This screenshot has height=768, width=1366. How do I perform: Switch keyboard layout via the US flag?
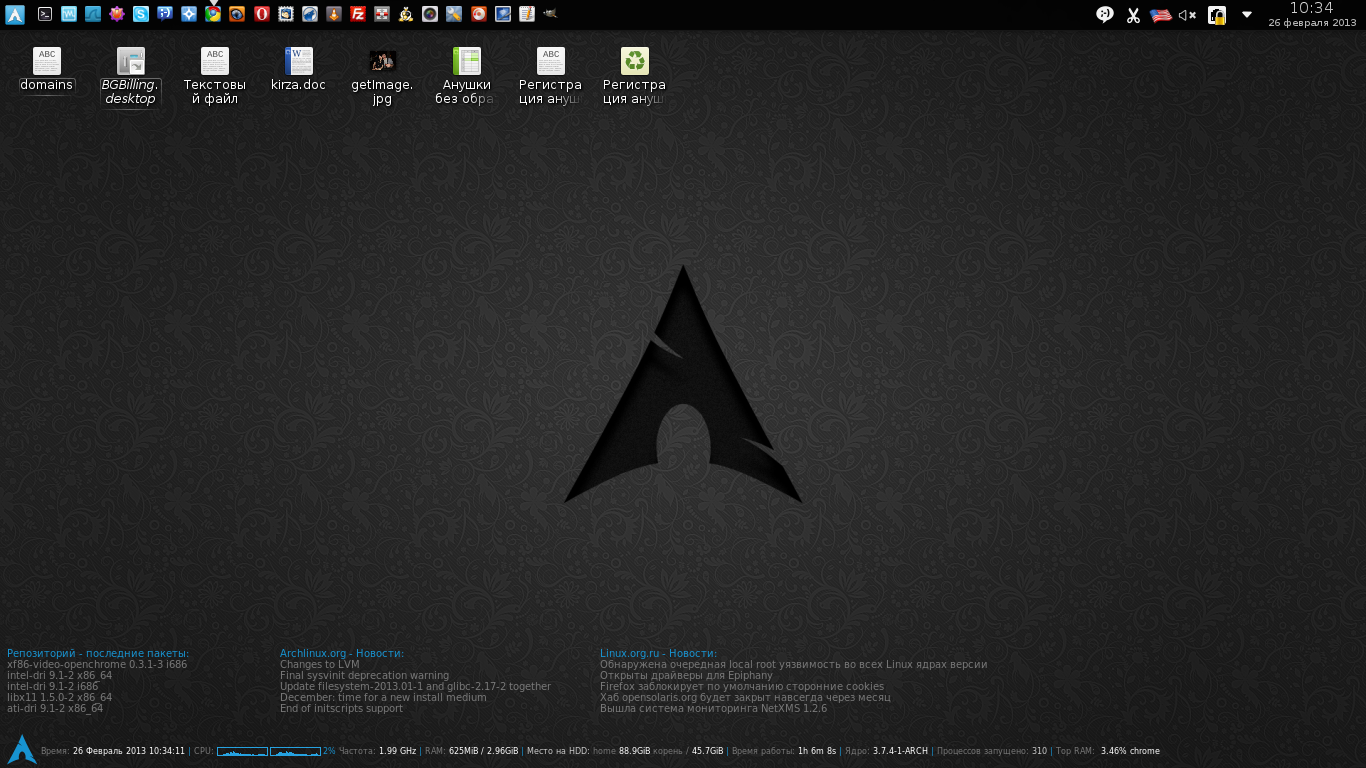(x=1161, y=15)
